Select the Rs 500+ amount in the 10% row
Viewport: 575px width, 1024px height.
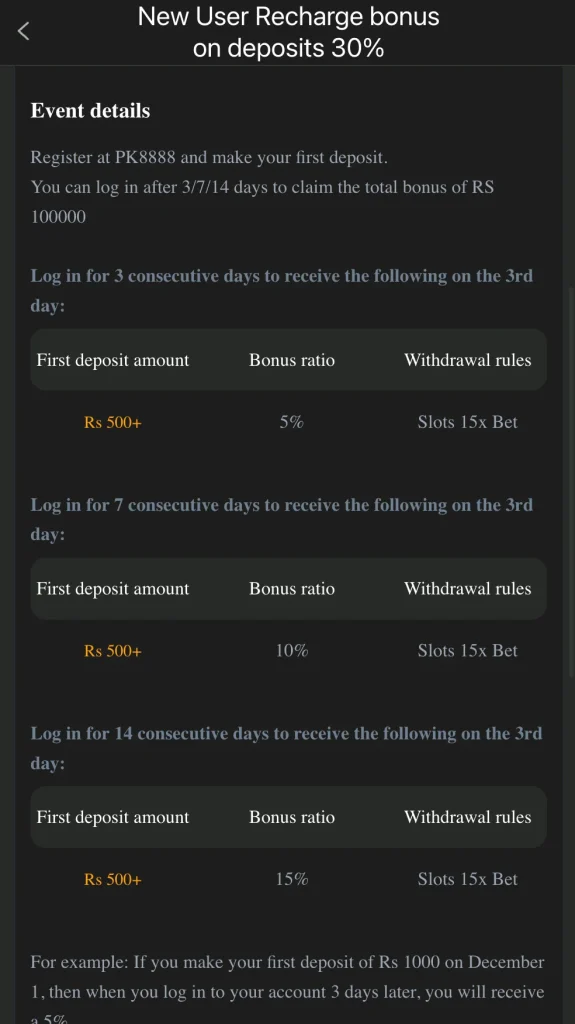pyautogui.click(x=112, y=651)
